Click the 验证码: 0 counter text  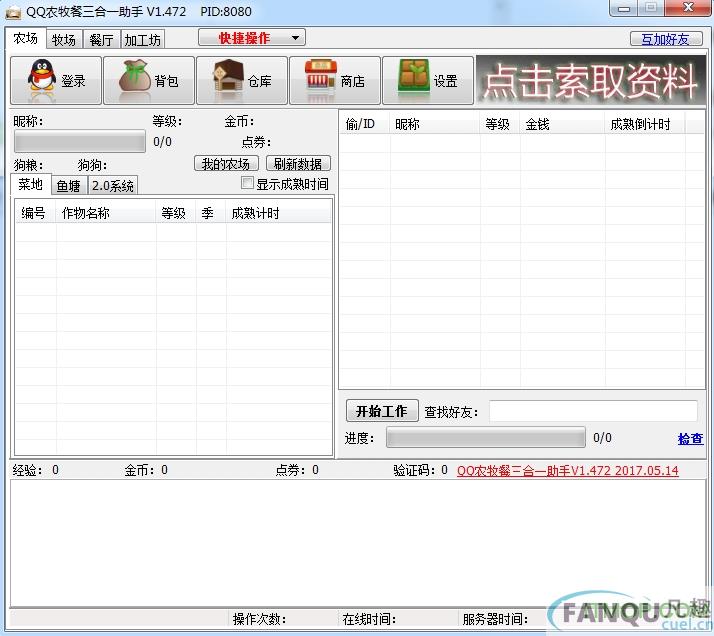coord(420,470)
